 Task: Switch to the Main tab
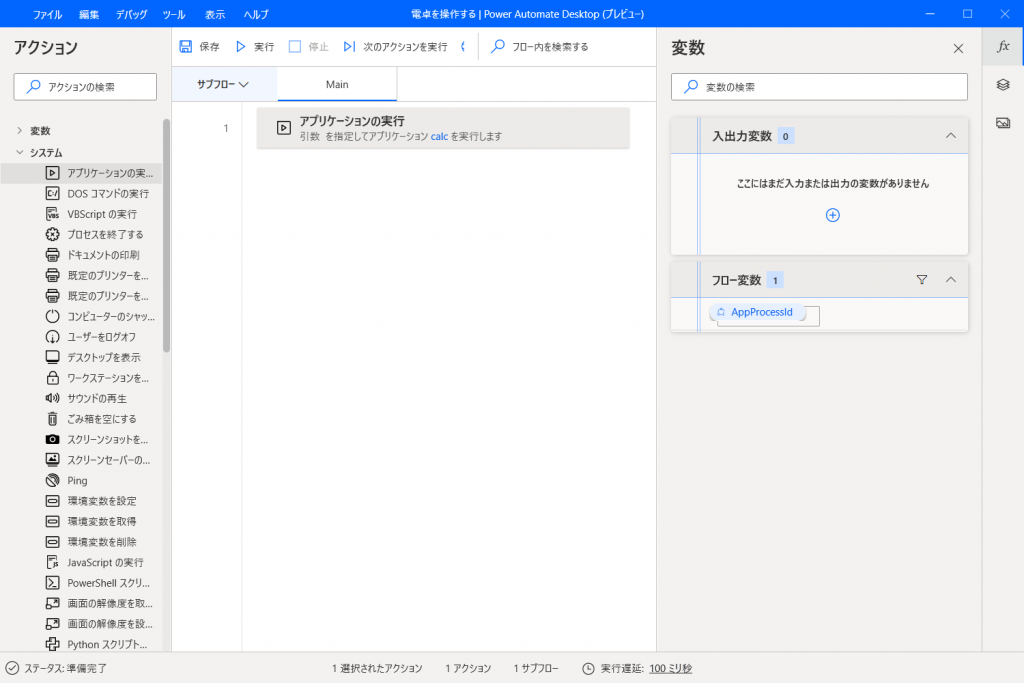coord(337,84)
